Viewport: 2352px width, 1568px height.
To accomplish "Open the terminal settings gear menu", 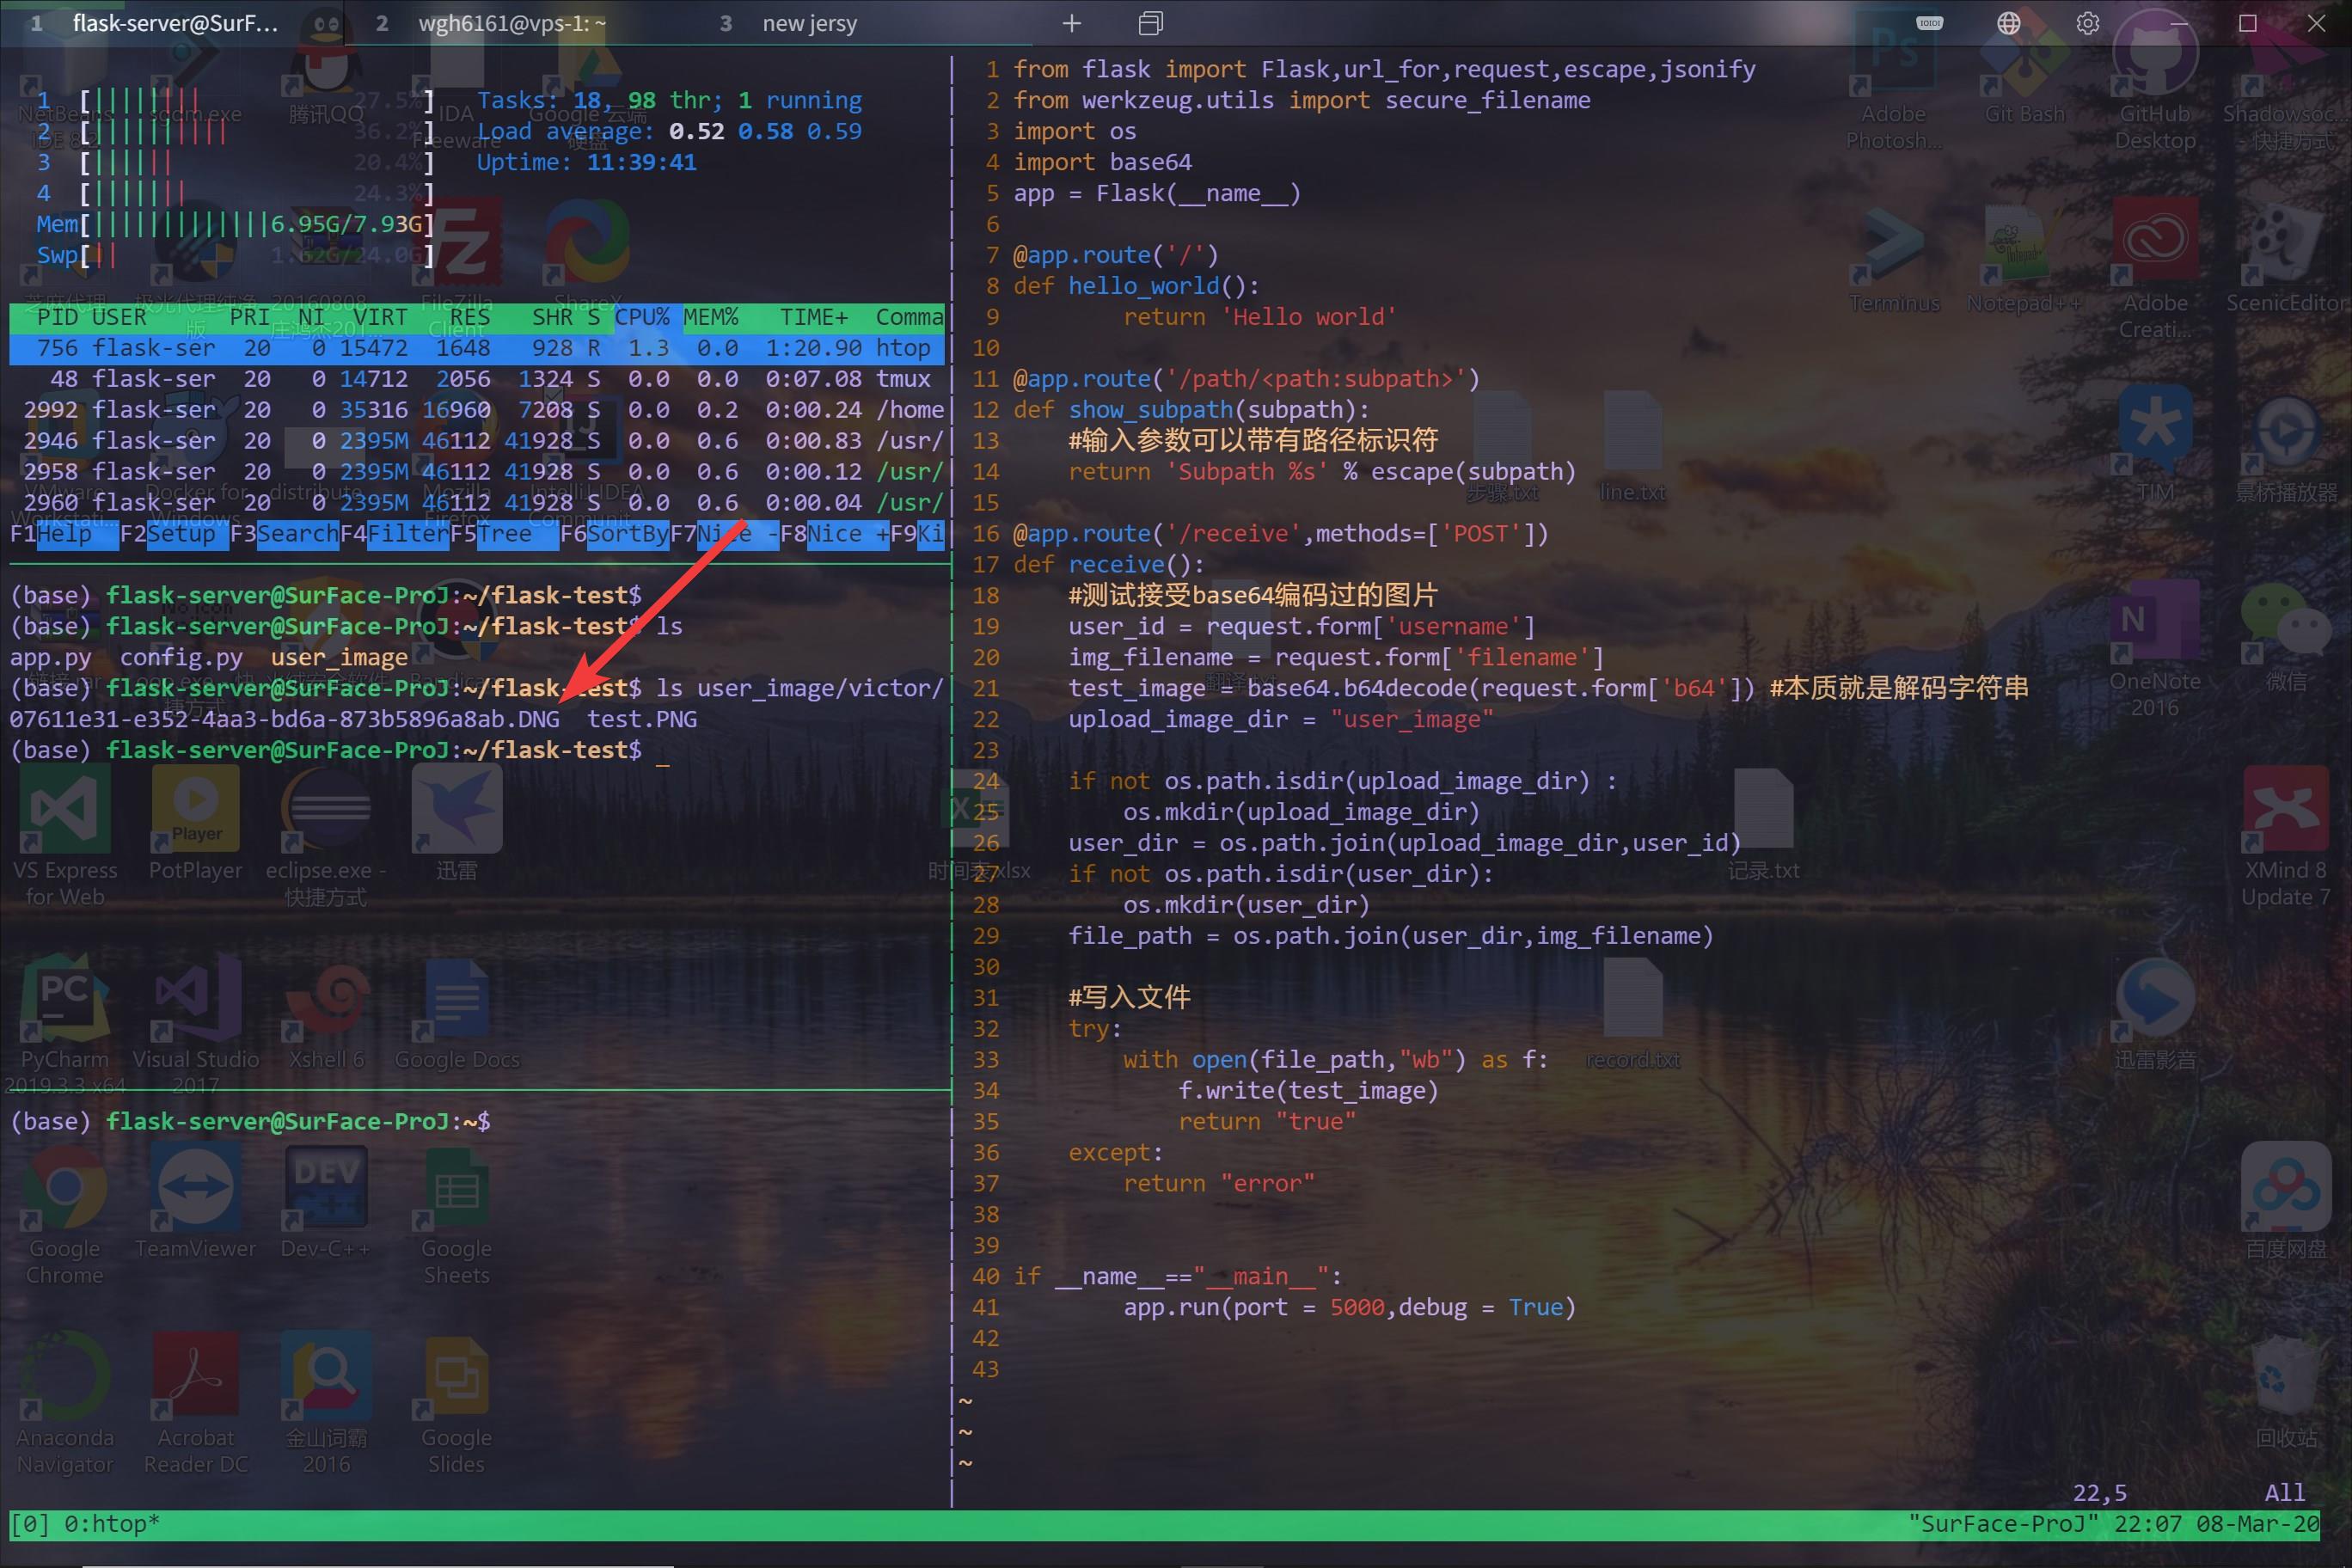I will click(2088, 22).
